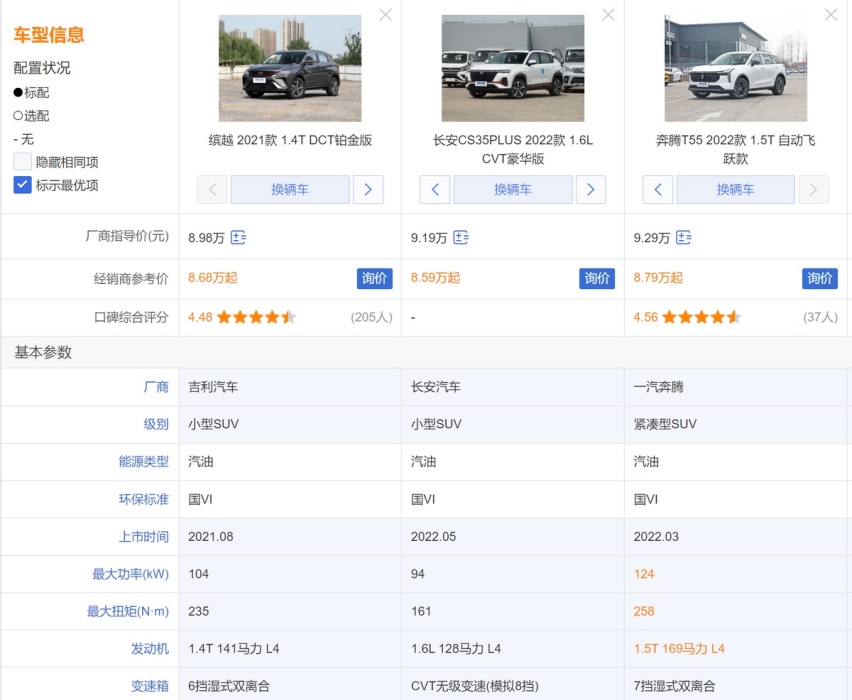Image resolution: width=852 pixels, height=700 pixels.
Task: Open the 奔腾T55 car photo
Action: 736,68
